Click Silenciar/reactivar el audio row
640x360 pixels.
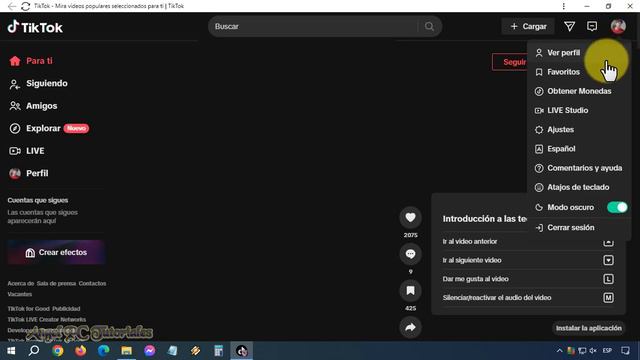tap(528, 298)
